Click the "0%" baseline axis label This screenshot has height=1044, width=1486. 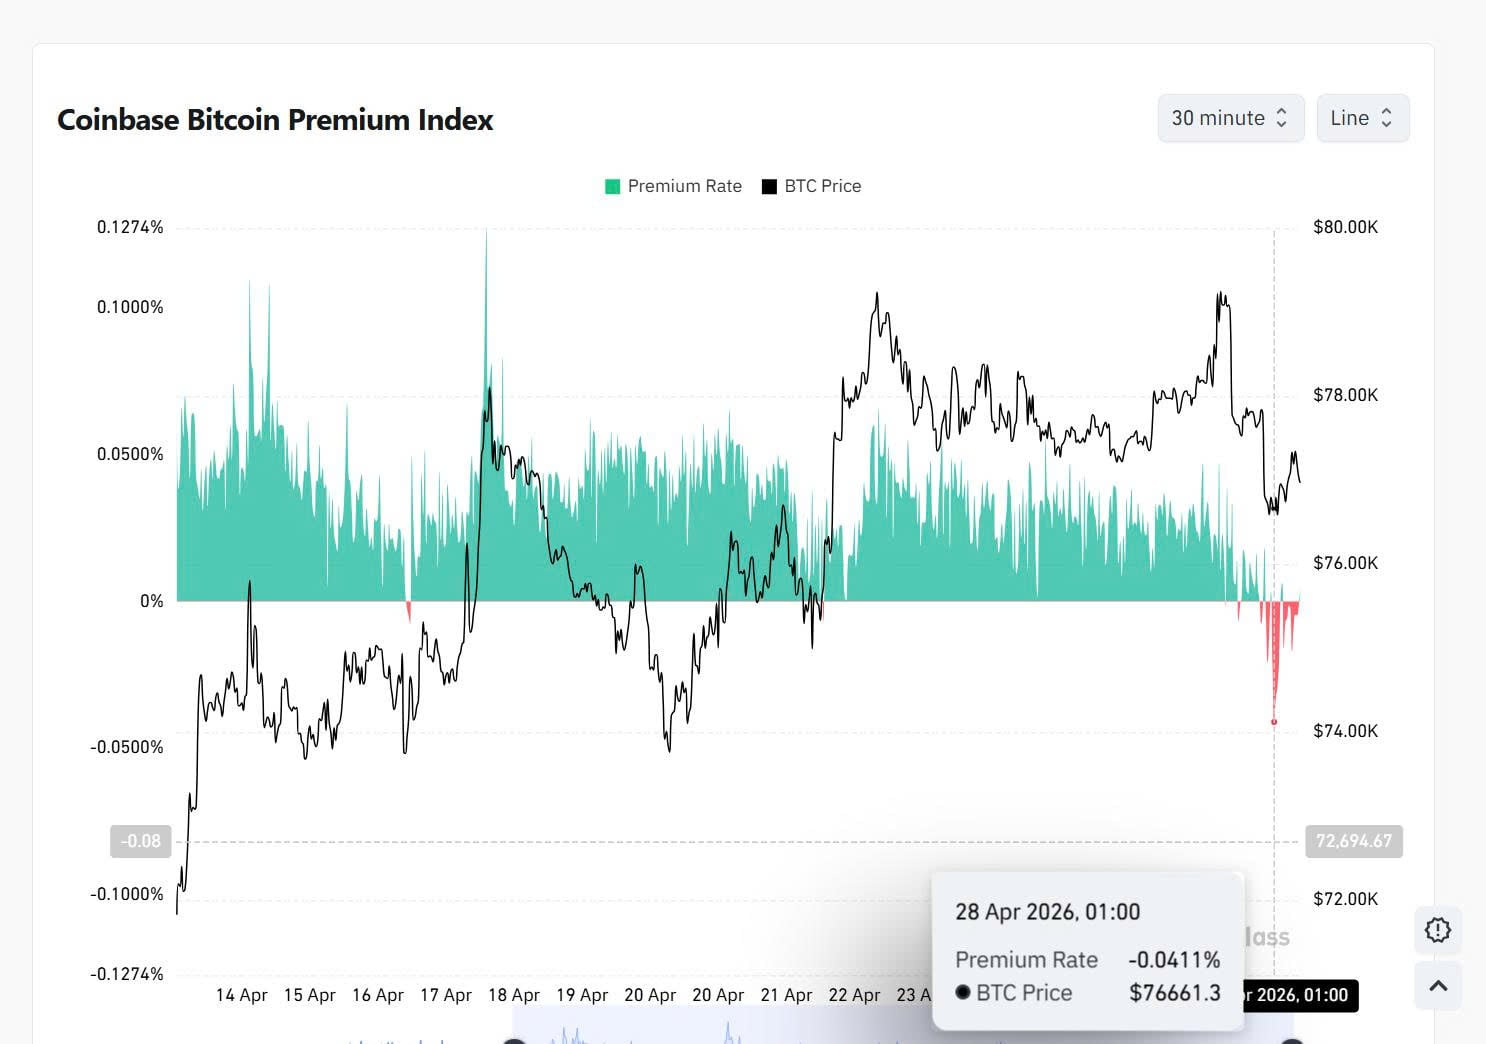[x=151, y=601]
